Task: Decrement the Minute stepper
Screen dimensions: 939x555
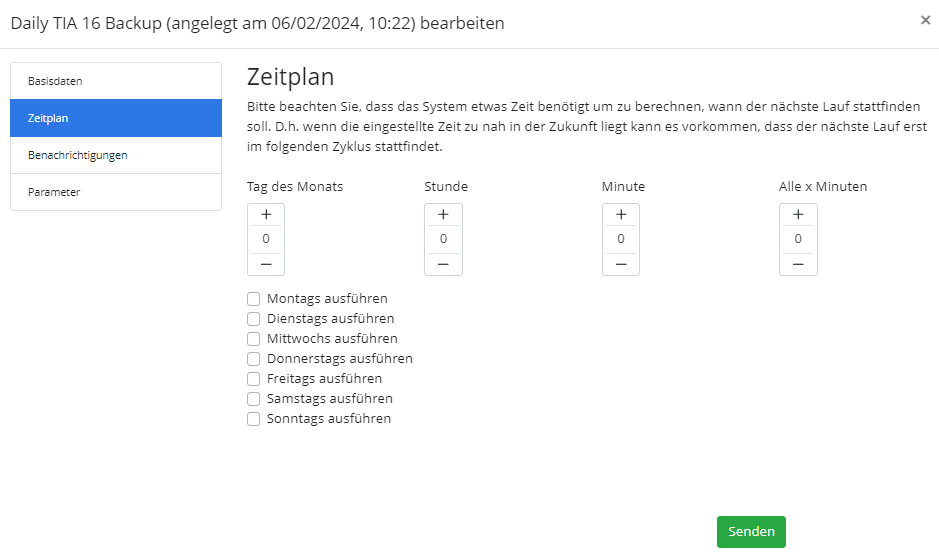Action: coord(621,264)
